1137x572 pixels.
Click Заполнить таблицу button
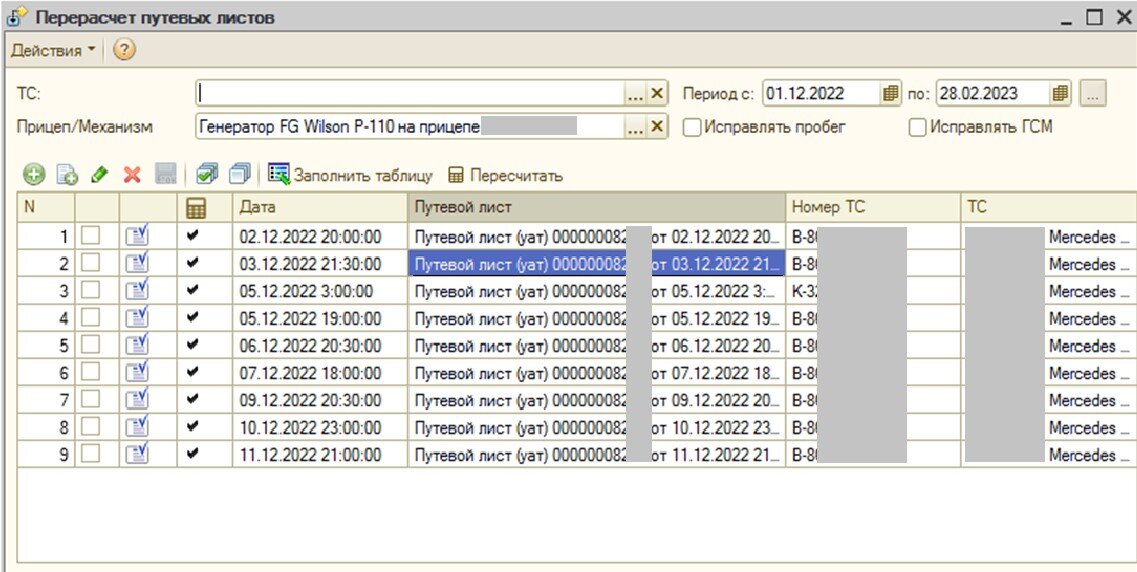click(x=350, y=175)
